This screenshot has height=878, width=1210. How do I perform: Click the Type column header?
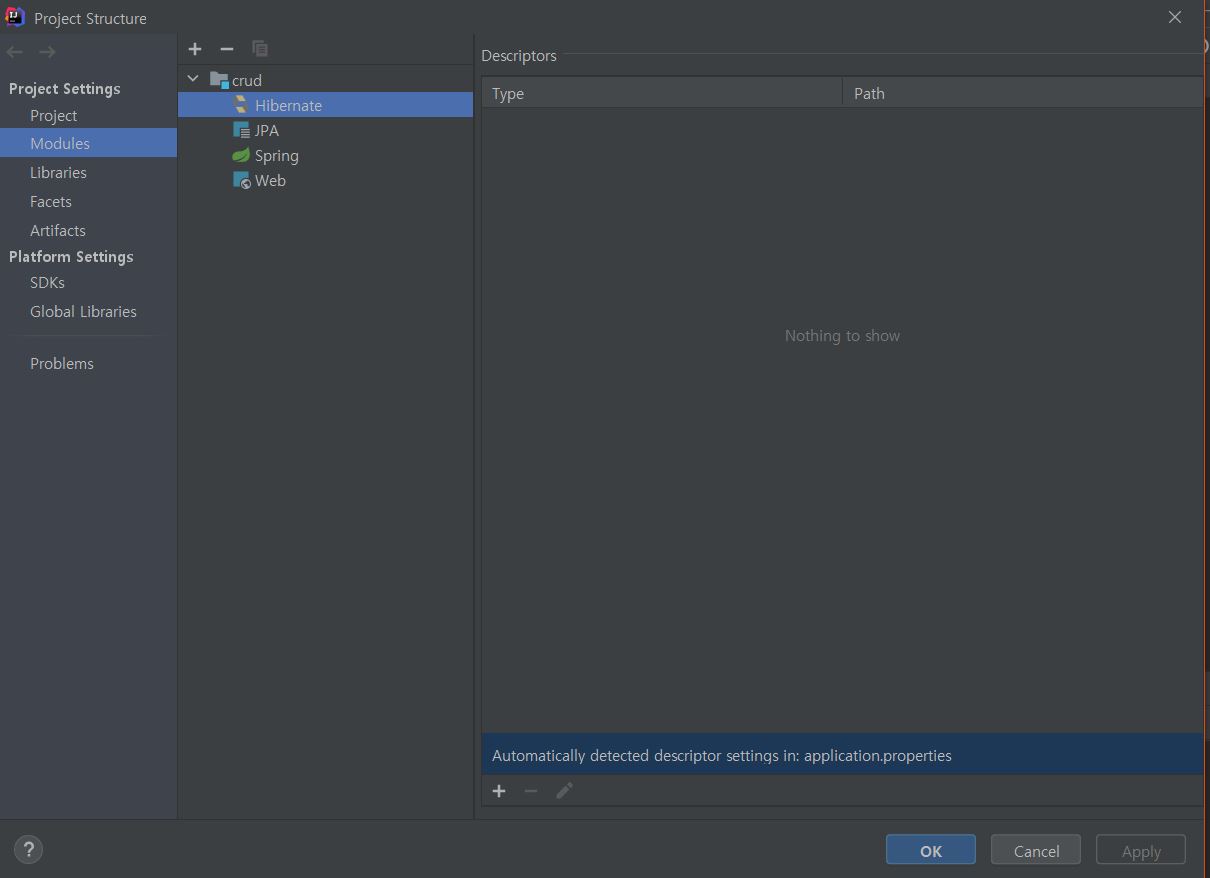coord(662,93)
